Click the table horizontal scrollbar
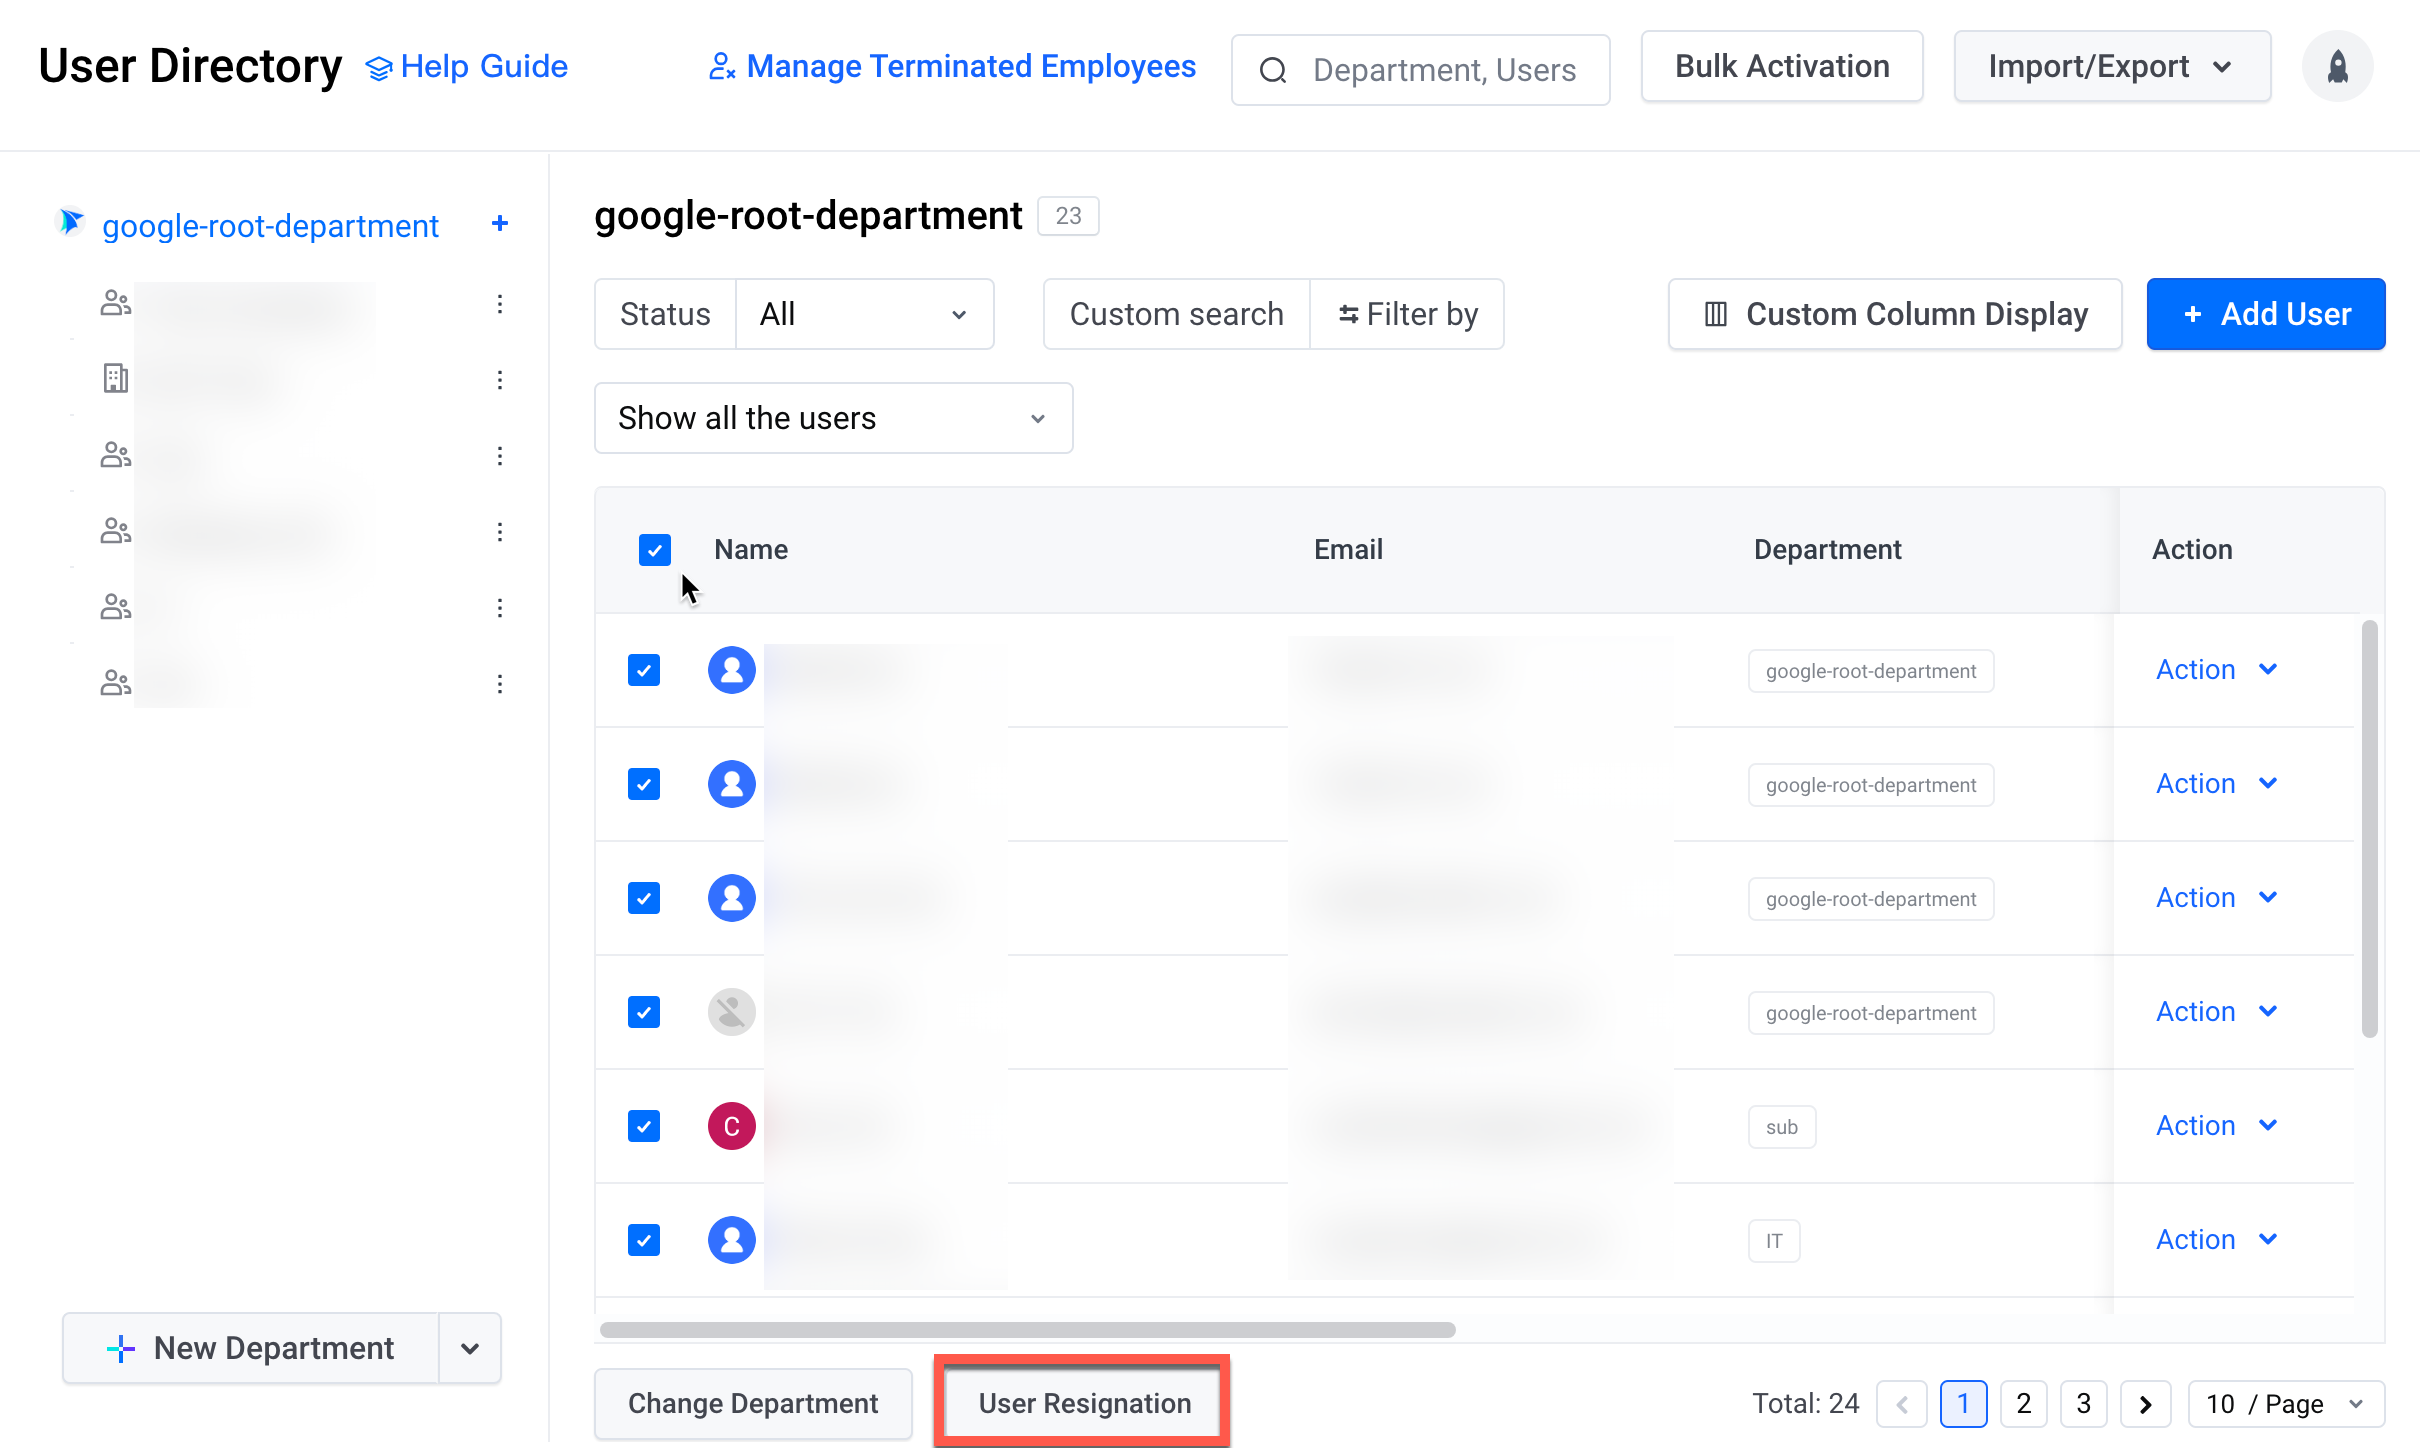This screenshot has height=1448, width=2420. (x=1028, y=1329)
